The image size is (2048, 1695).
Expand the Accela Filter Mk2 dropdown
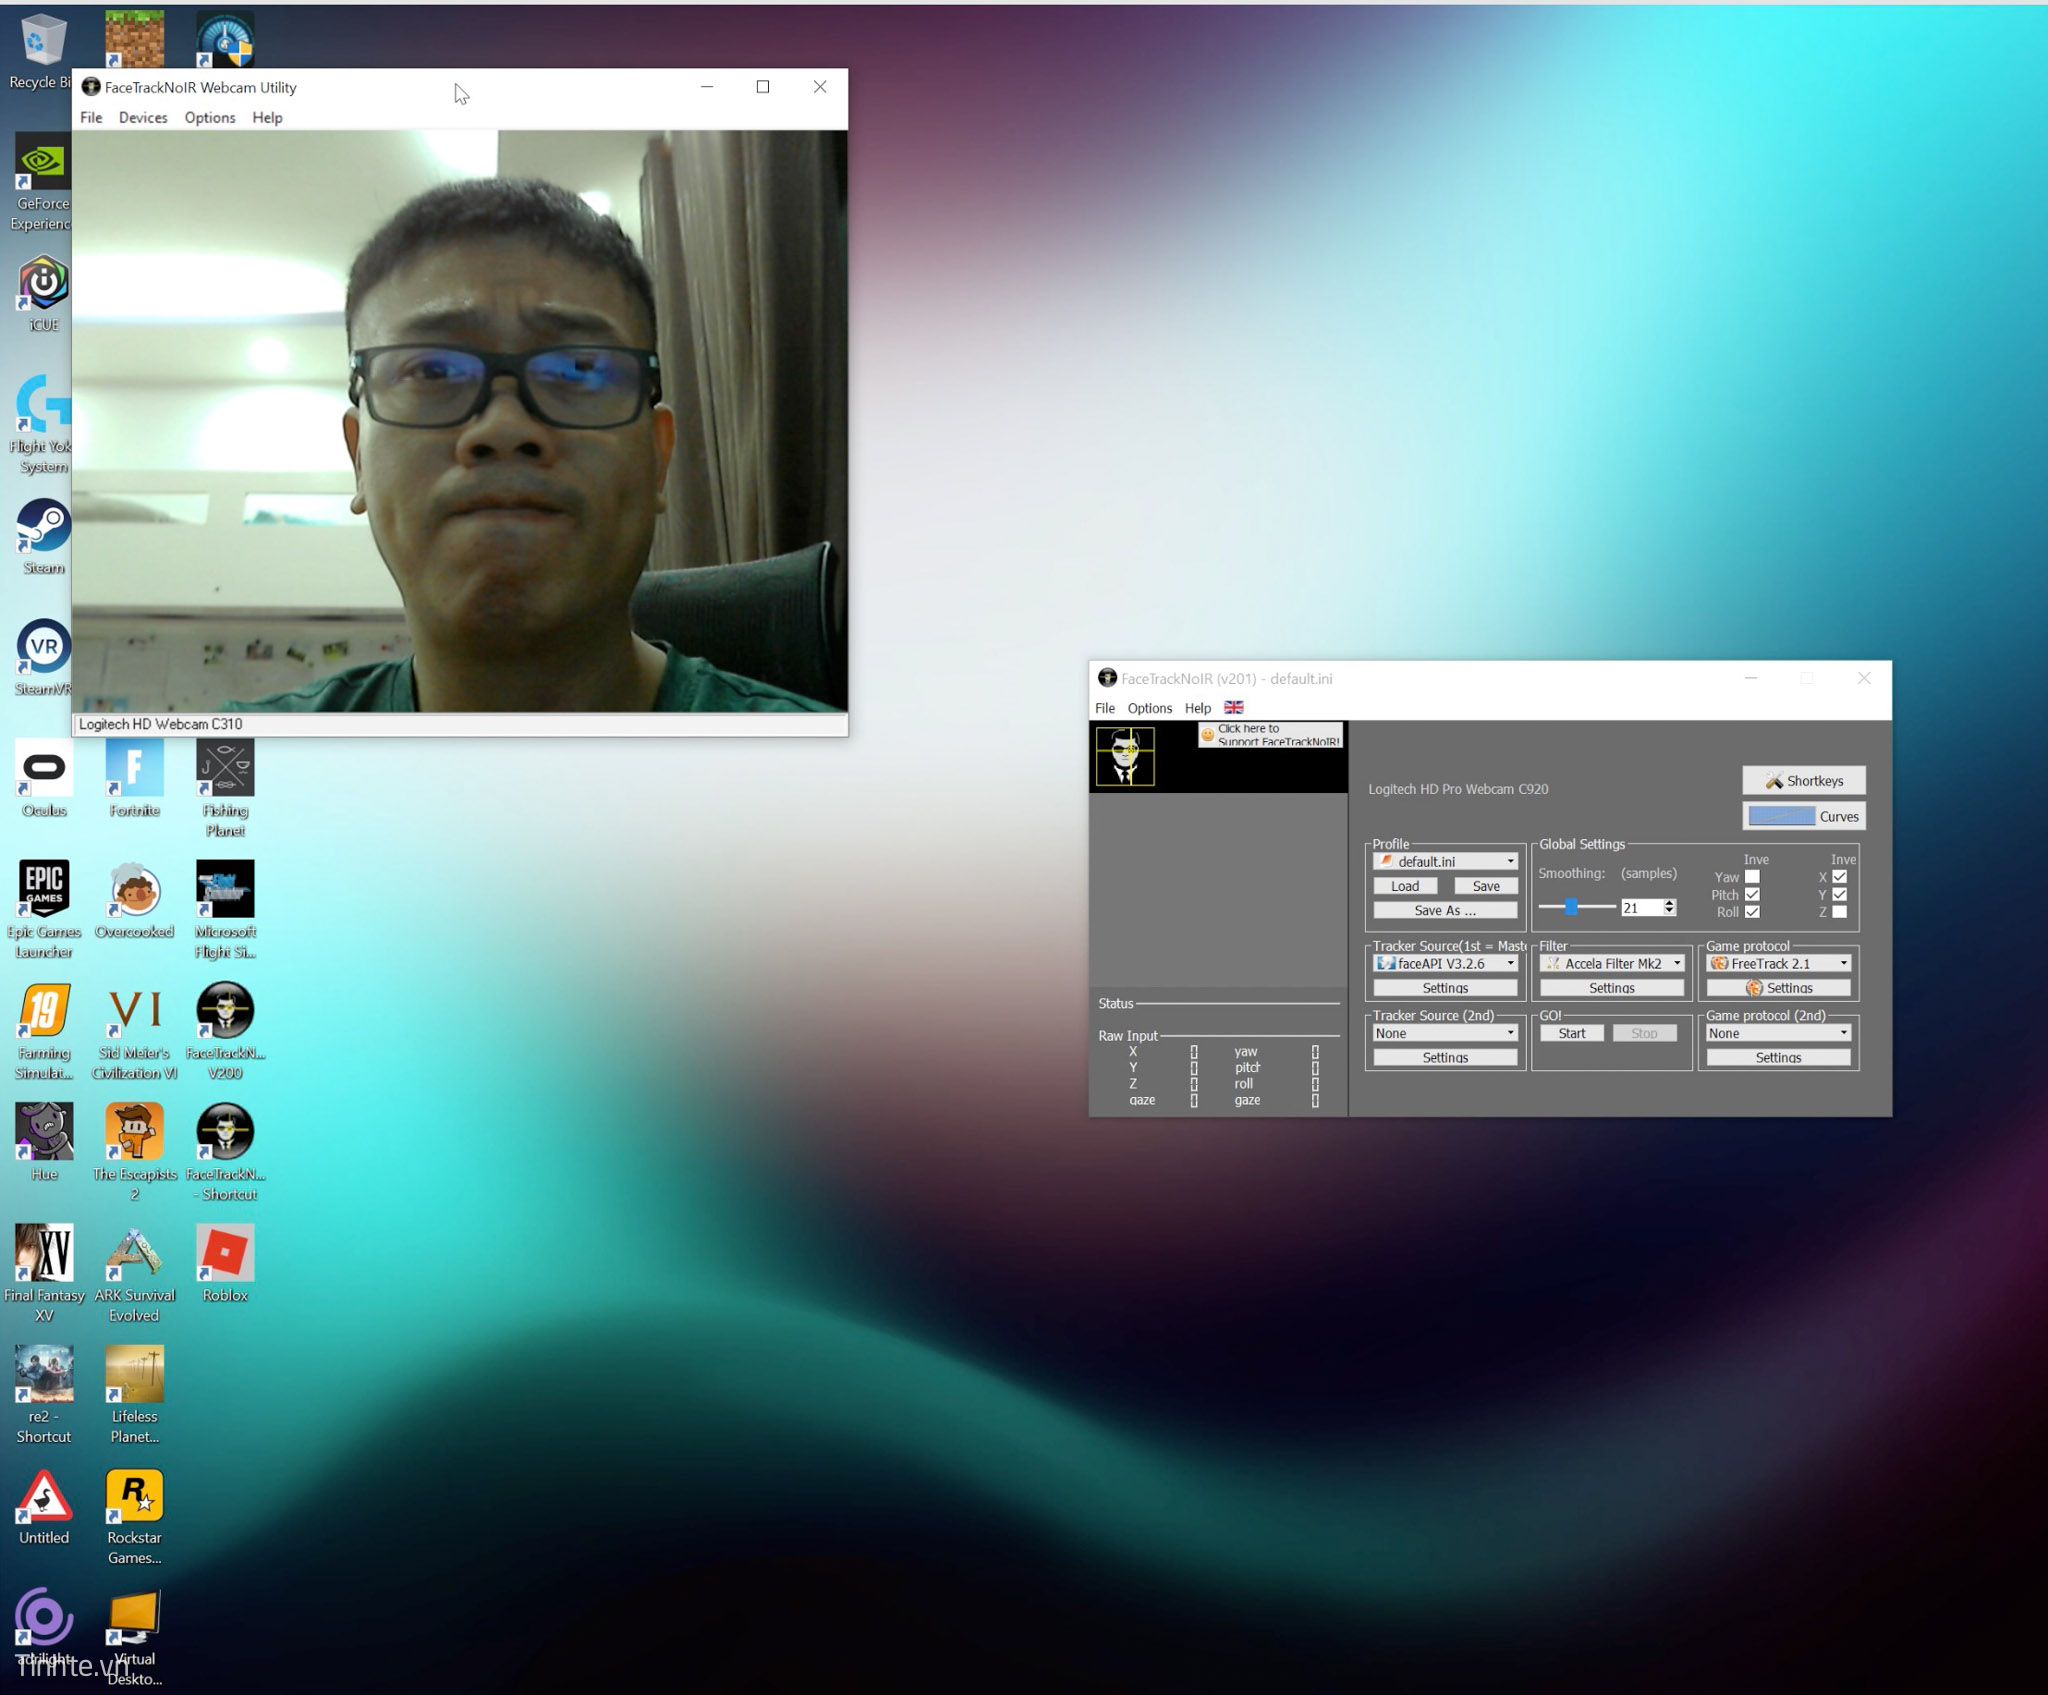coord(1611,963)
